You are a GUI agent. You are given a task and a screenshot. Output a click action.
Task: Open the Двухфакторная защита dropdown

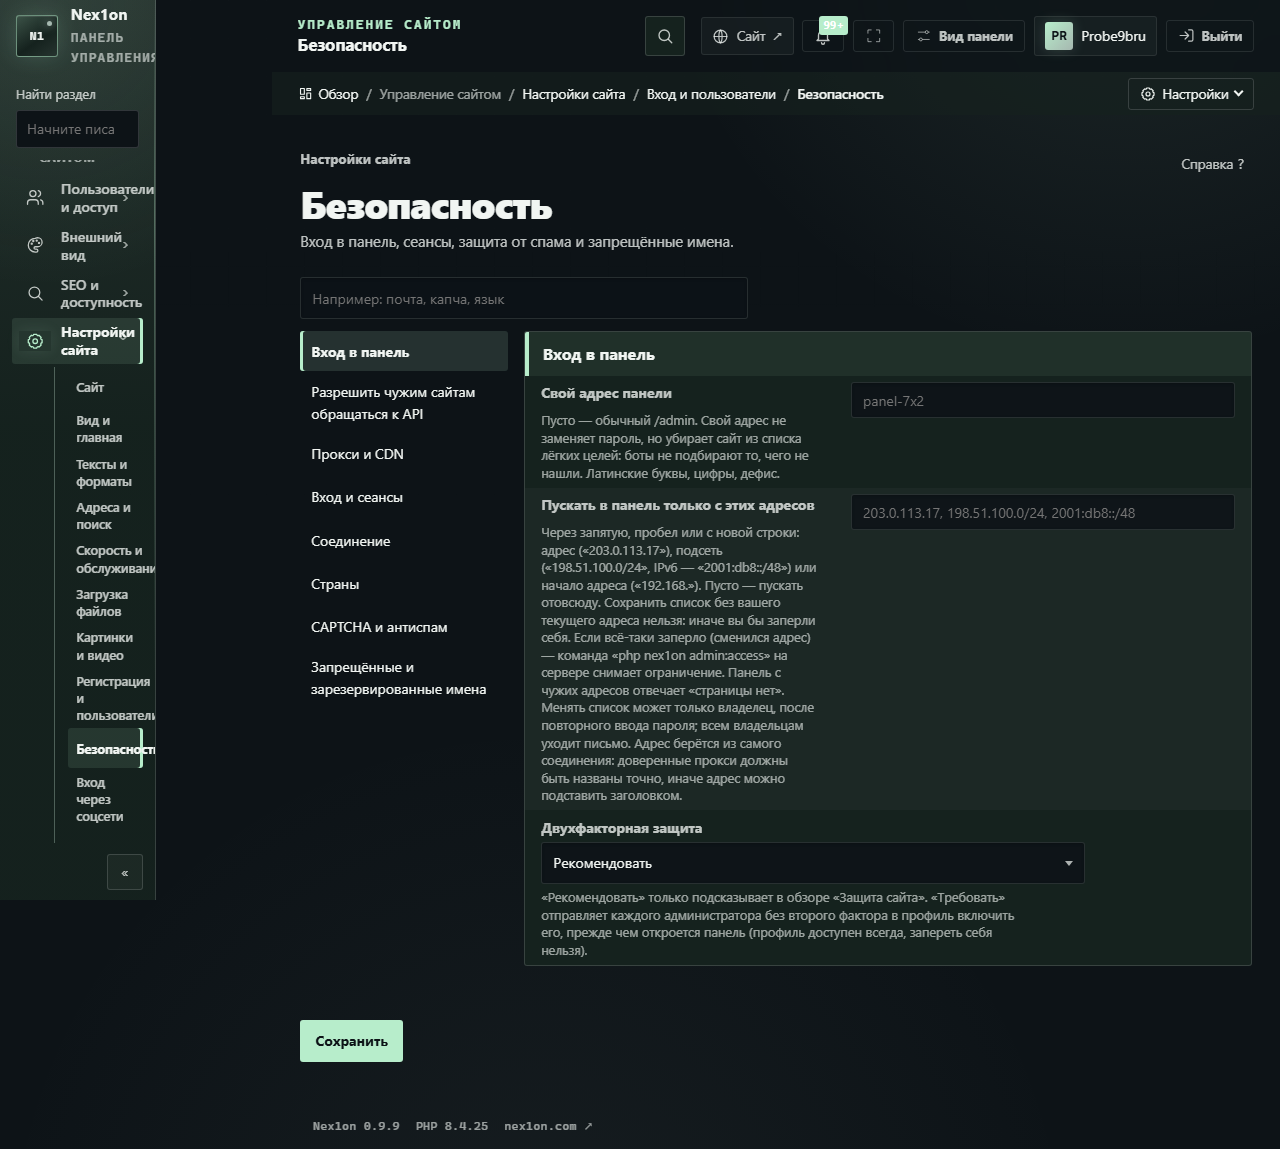(812, 863)
